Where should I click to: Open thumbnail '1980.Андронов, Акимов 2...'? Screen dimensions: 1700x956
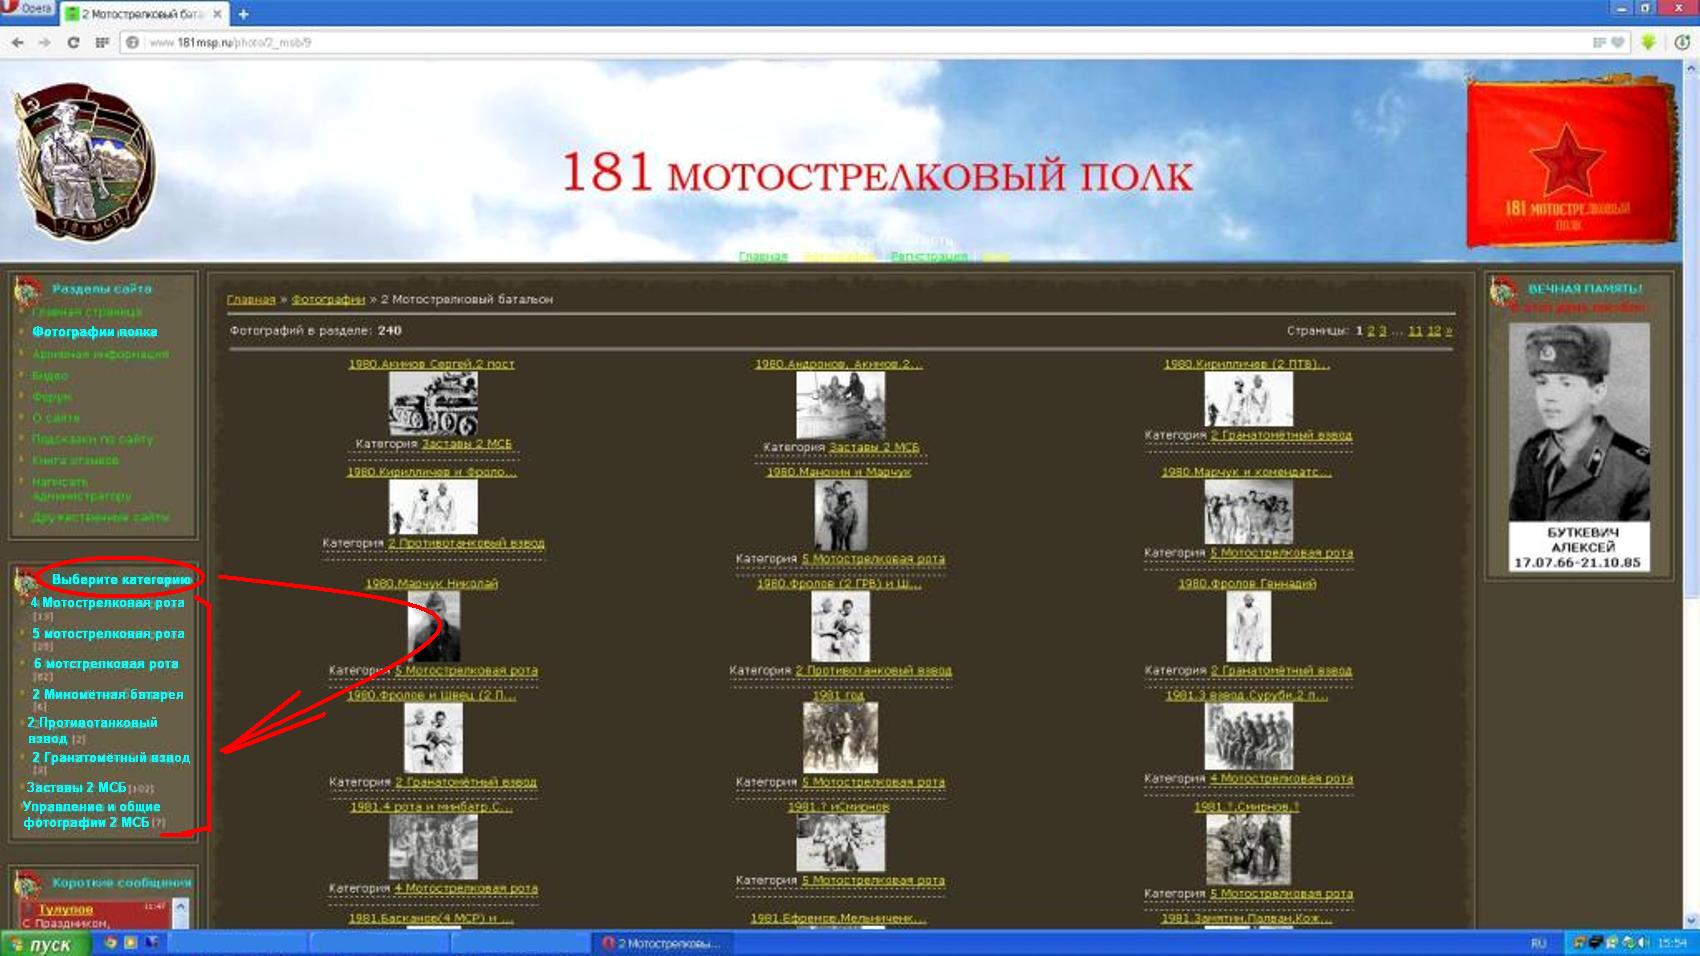coord(840,406)
